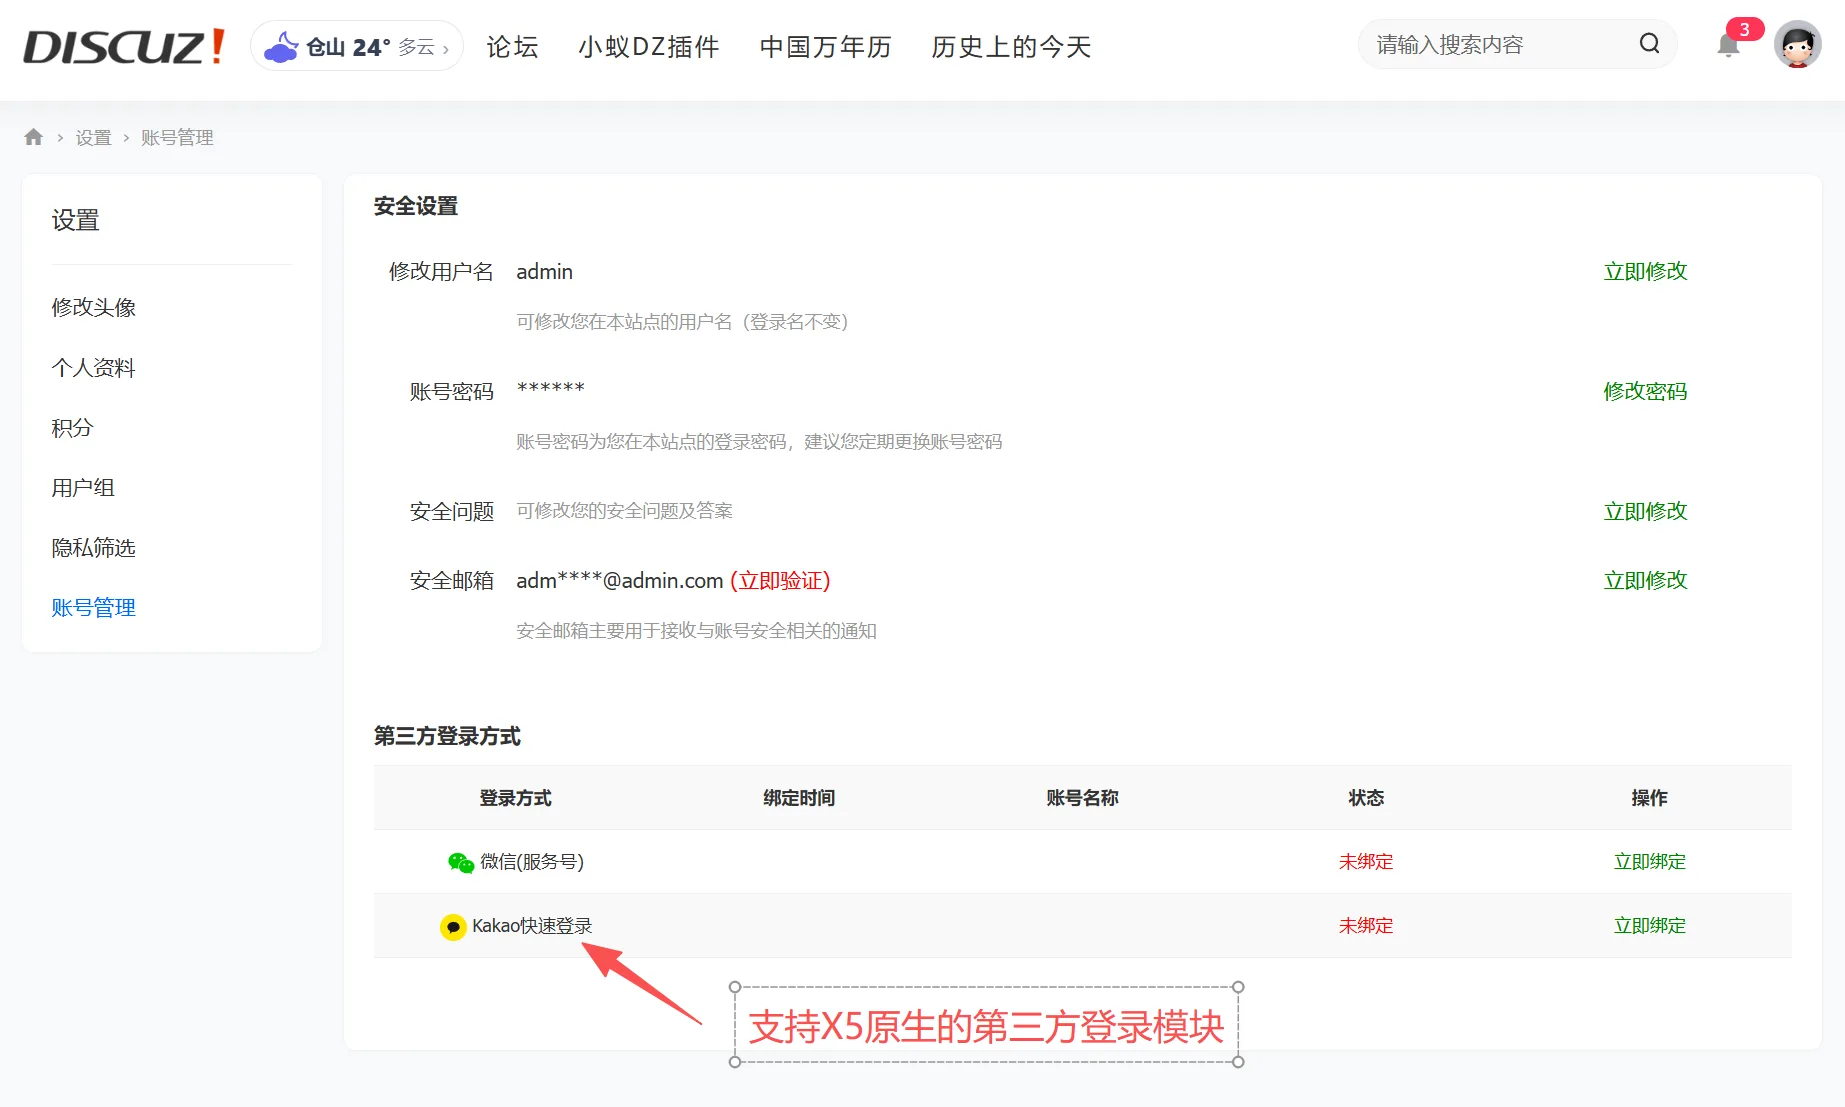Select 隐私筛选 in the settings sidebar

[x=94, y=547]
